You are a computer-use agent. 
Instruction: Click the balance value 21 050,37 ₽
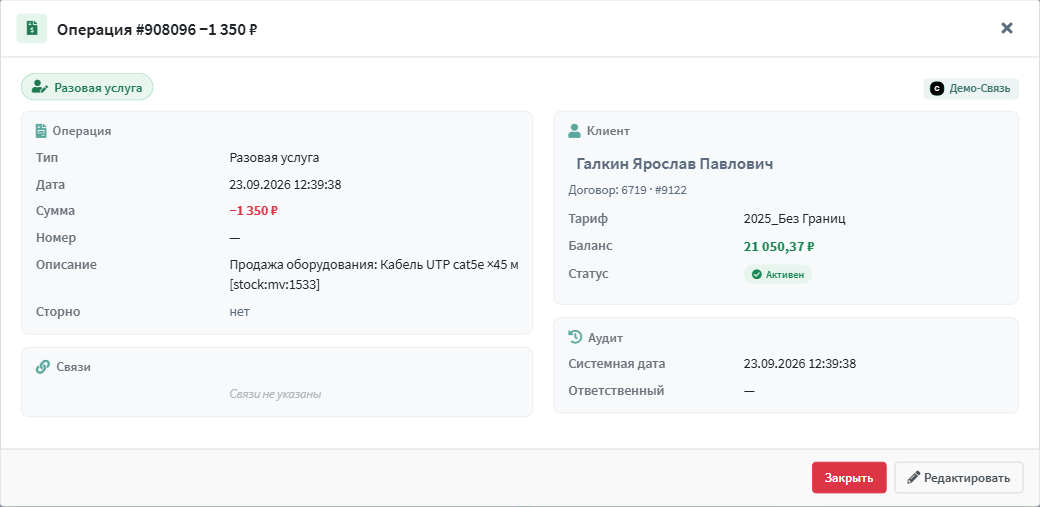coord(779,246)
